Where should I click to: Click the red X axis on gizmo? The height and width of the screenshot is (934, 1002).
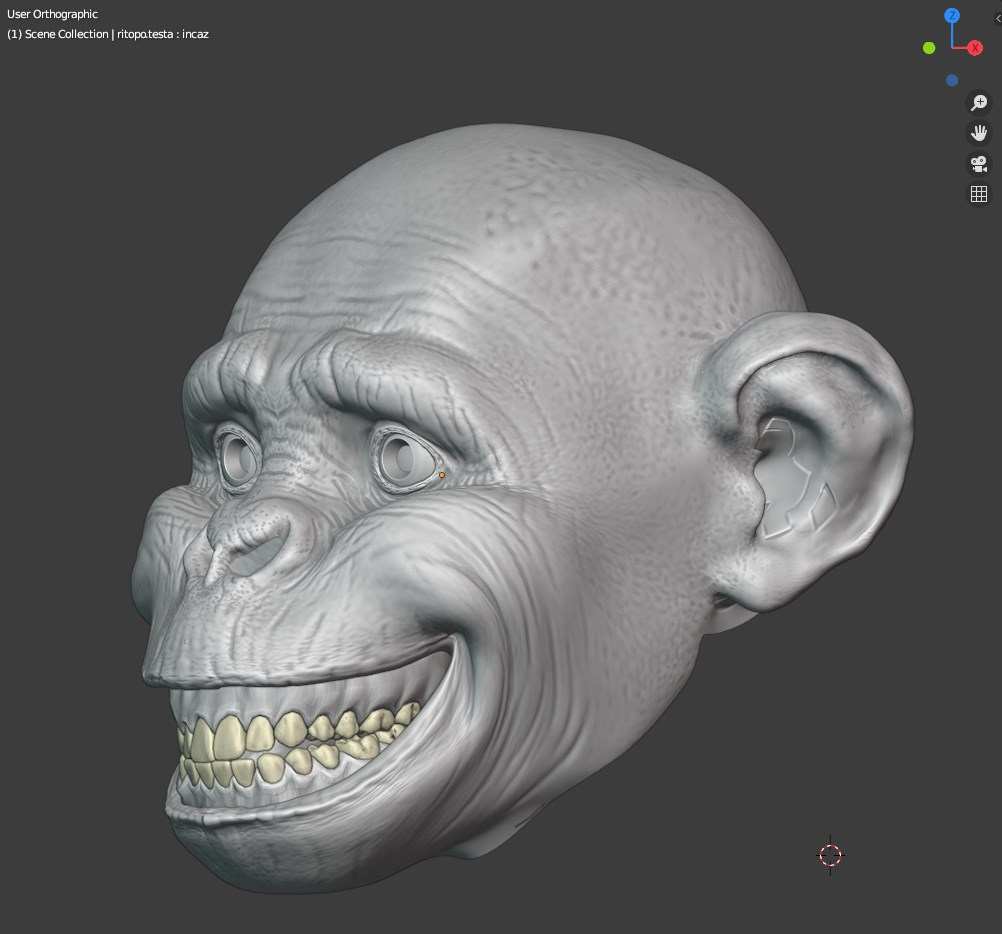click(x=975, y=48)
